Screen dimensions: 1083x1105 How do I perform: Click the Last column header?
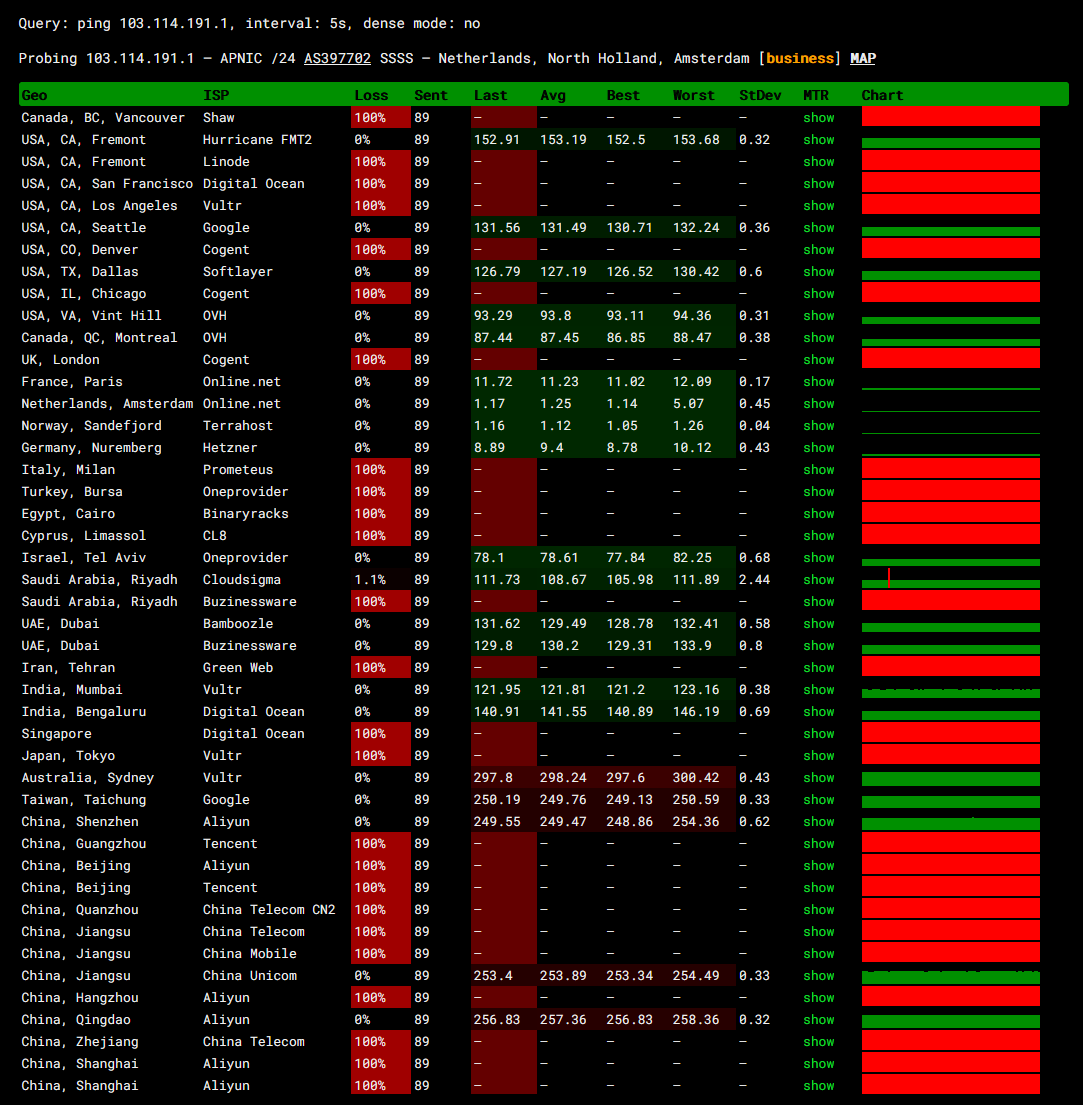tap(490, 95)
